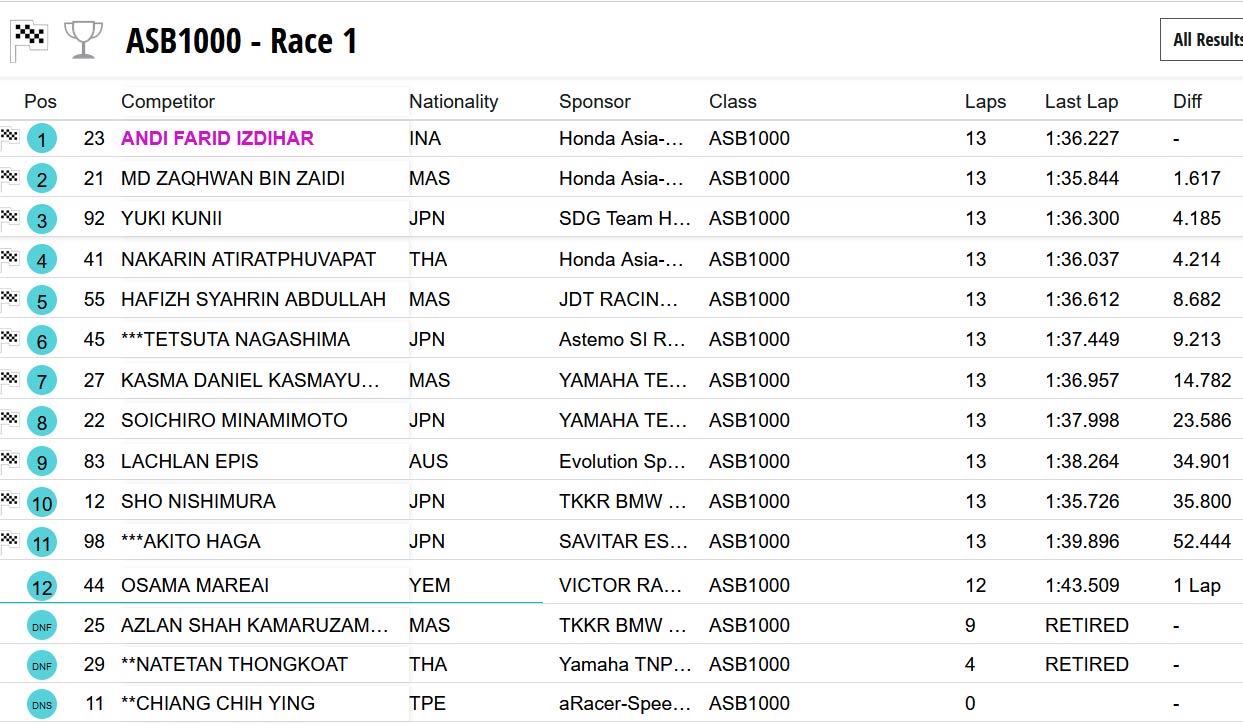Image resolution: width=1243 pixels, height=725 pixels.
Task: Click the trophy icon beside race title
Action: pyautogui.click(x=83, y=40)
